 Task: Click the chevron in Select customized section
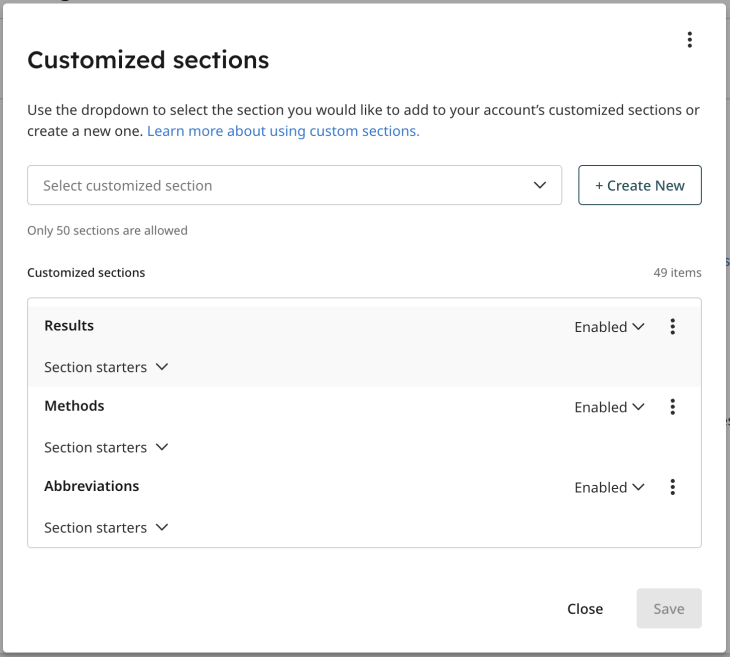click(x=540, y=185)
